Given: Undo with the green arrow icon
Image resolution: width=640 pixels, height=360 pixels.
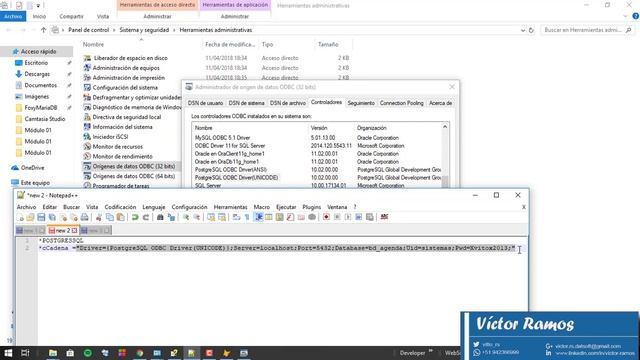Looking at the screenshot, I should point(135,217).
